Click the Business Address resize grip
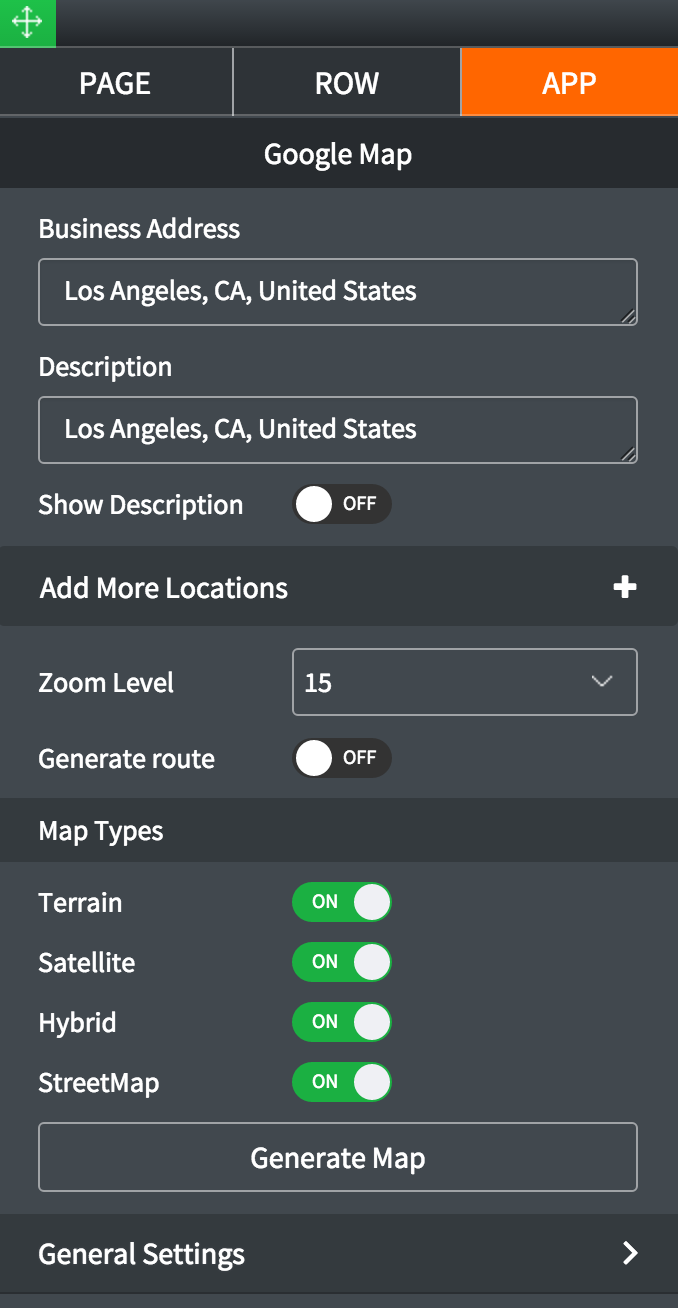 pyautogui.click(x=627, y=316)
